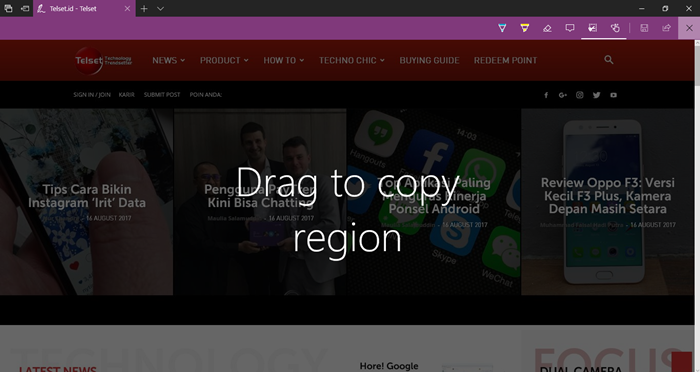
Task: Select the ballpoint pen tool
Action: [x=502, y=28]
